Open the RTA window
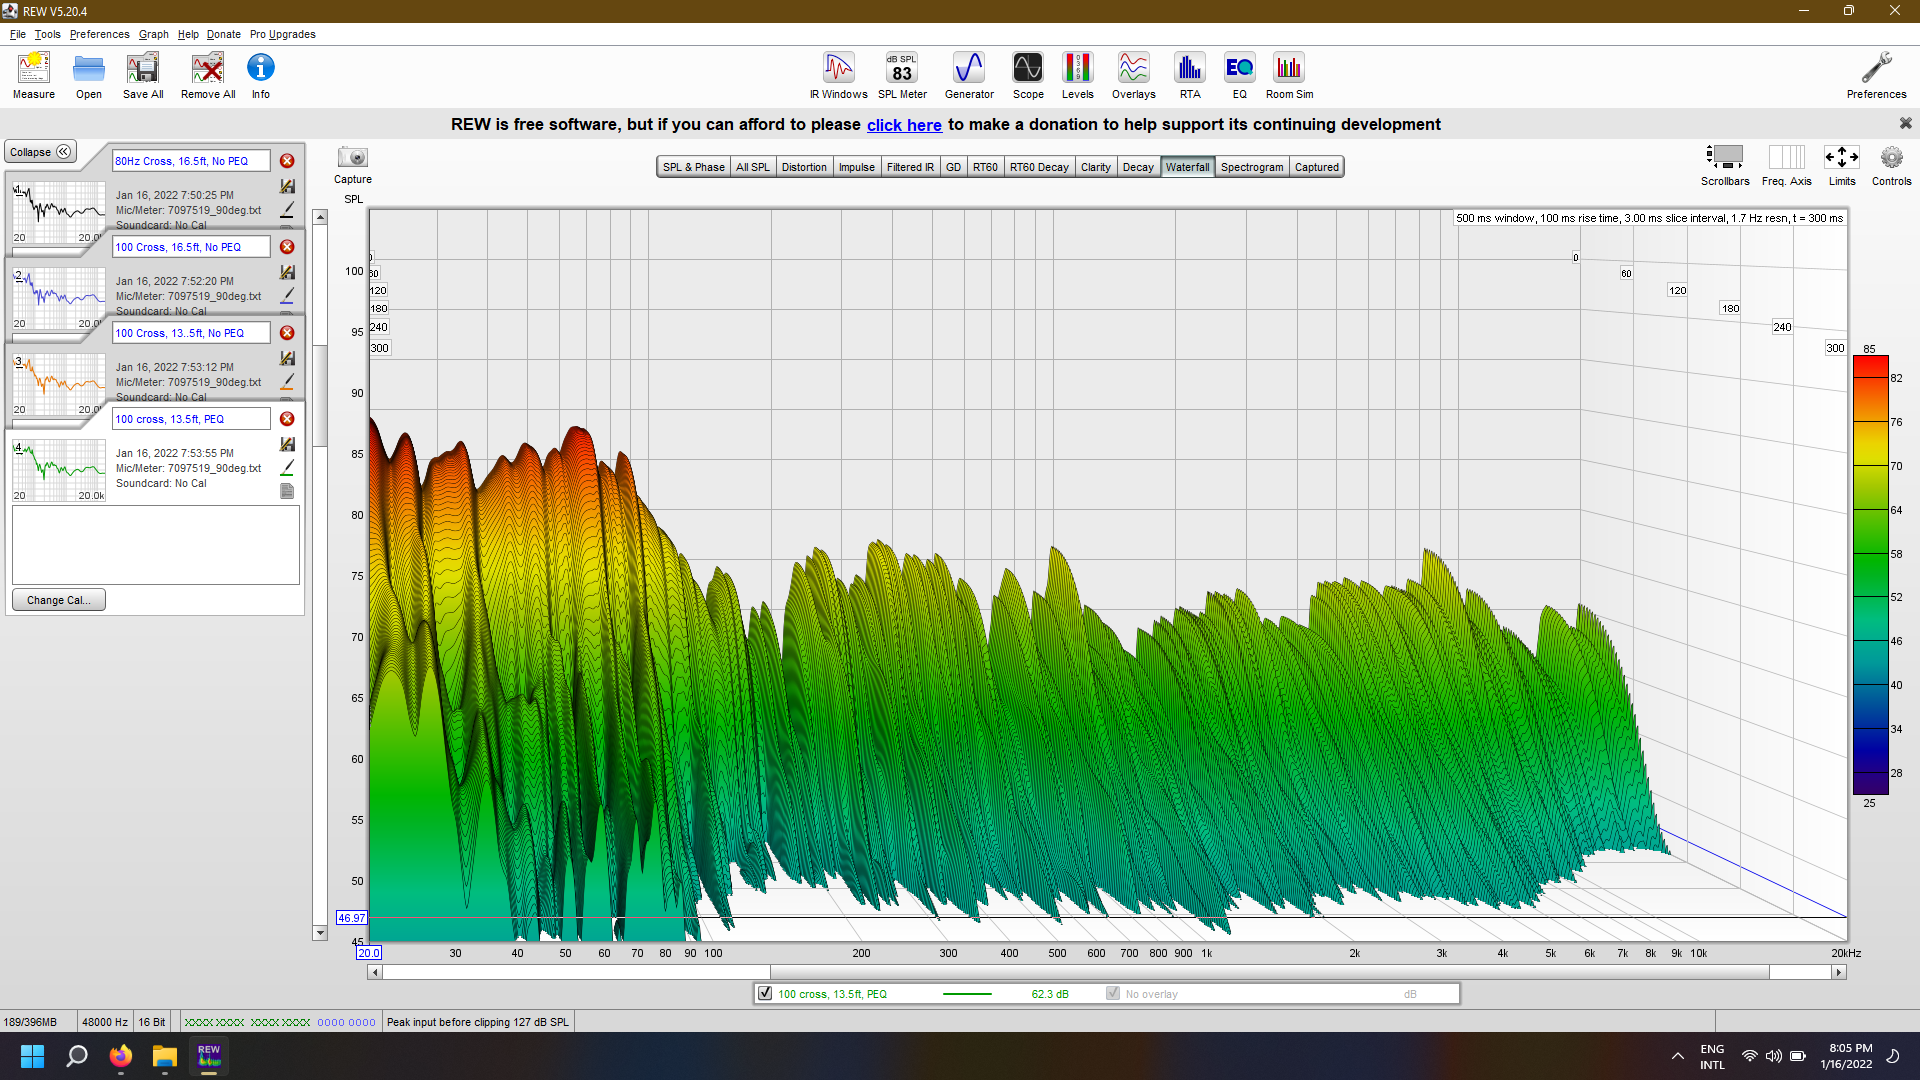Viewport: 1920px width, 1080px height. pos(1190,76)
